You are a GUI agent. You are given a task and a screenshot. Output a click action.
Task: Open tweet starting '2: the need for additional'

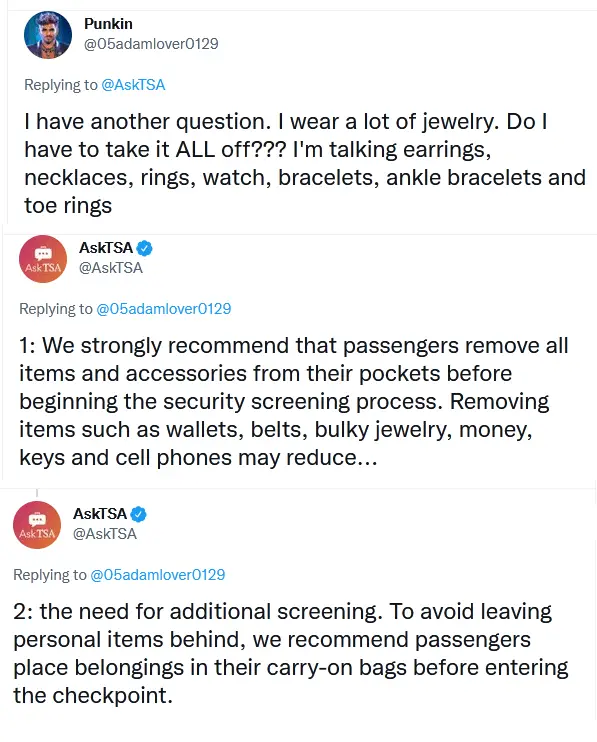pyautogui.click(x=291, y=654)
